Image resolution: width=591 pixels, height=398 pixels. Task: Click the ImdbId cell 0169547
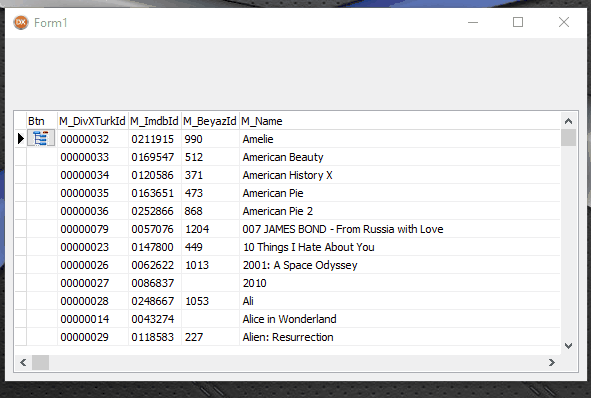click(155, 157)
